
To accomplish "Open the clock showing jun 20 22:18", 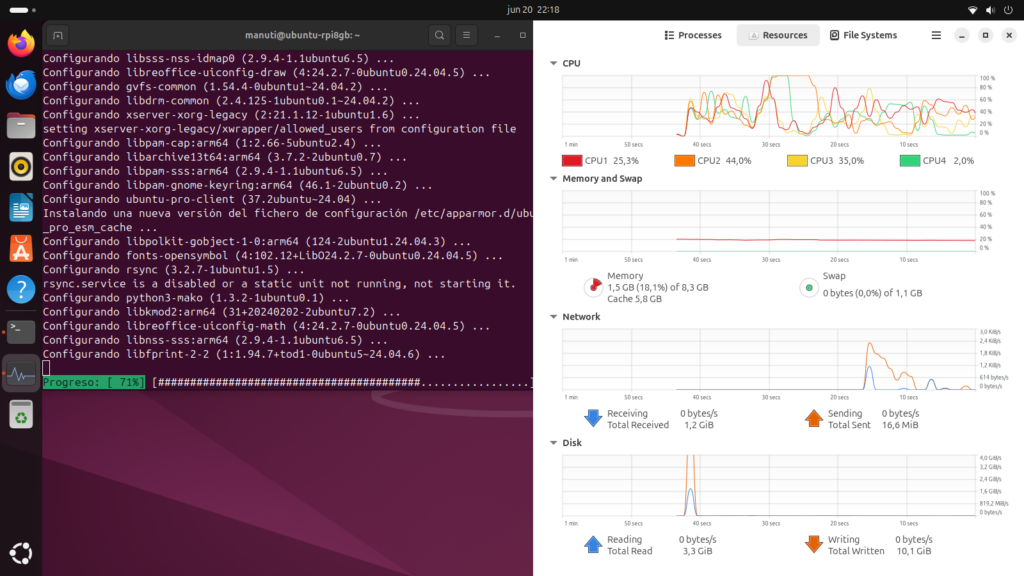I will click(x=533, y=10).
